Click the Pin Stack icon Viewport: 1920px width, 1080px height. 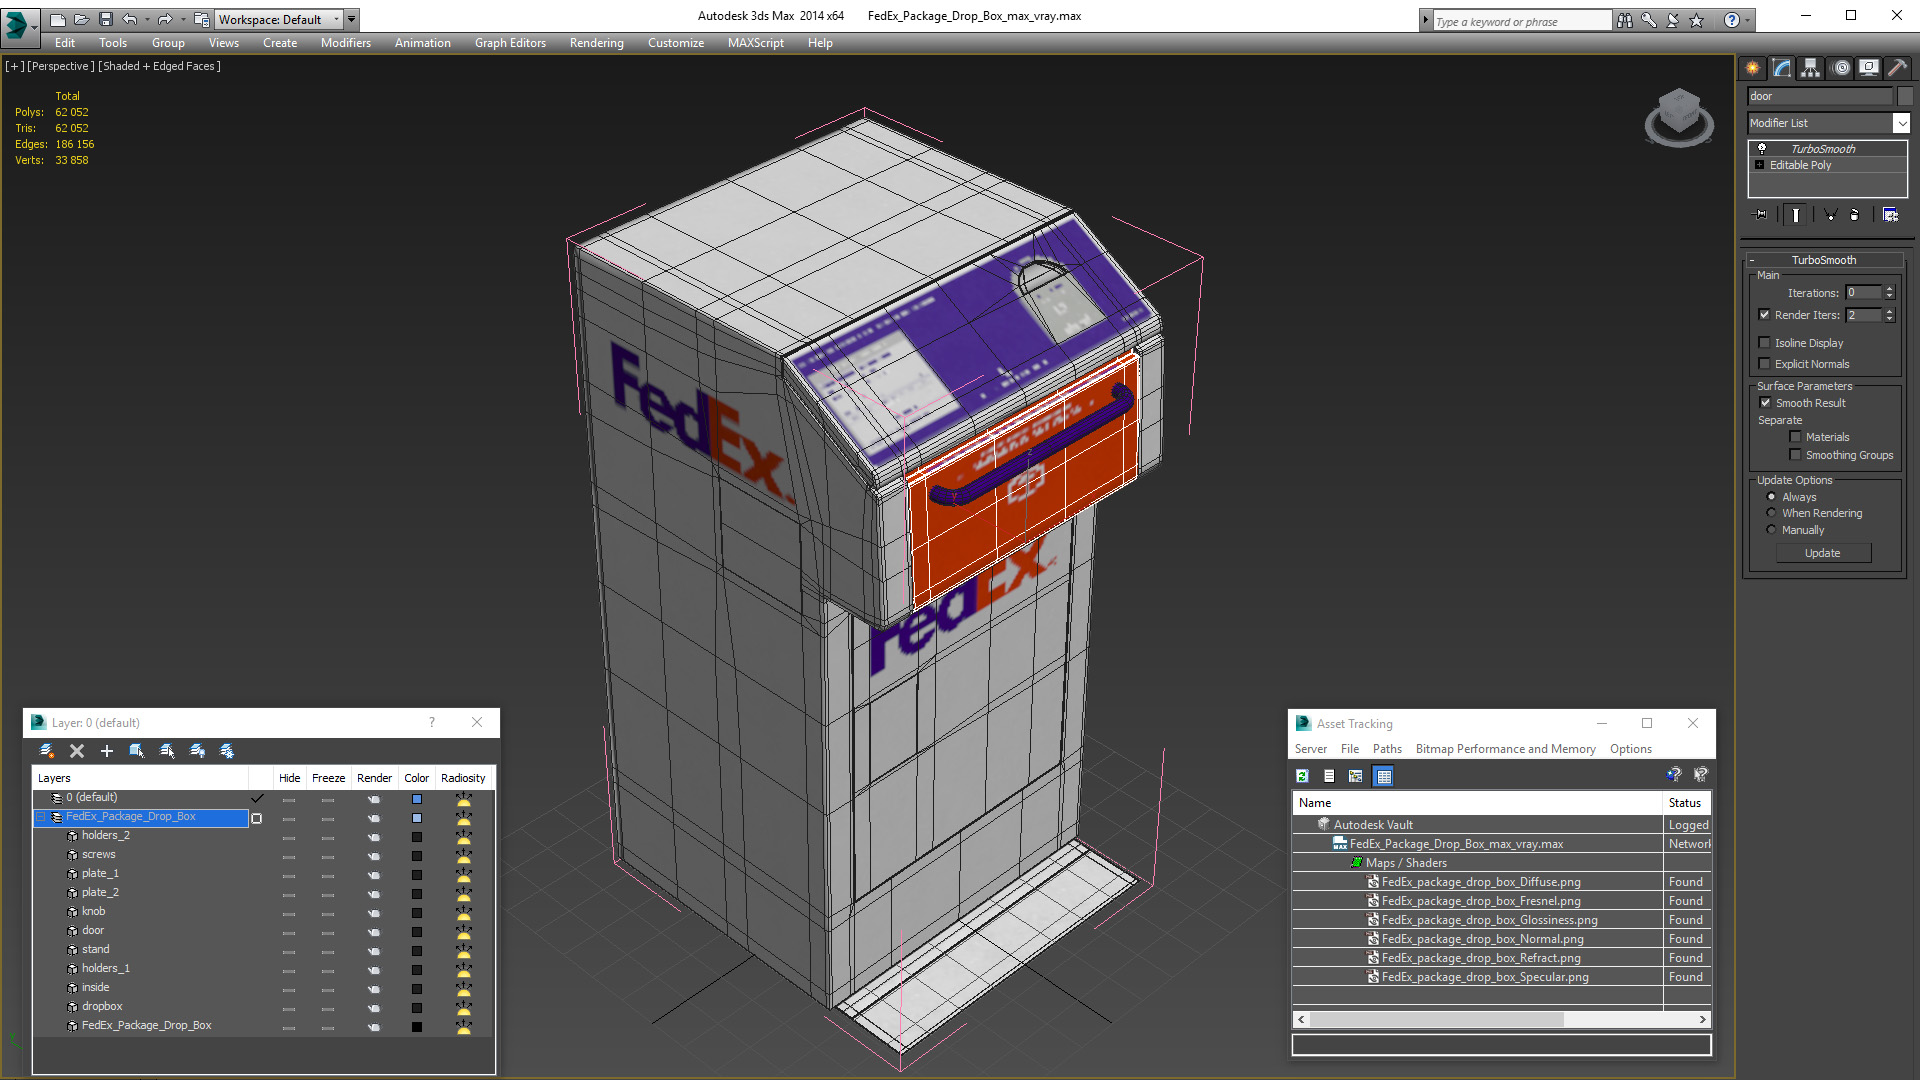point(1761,214)
